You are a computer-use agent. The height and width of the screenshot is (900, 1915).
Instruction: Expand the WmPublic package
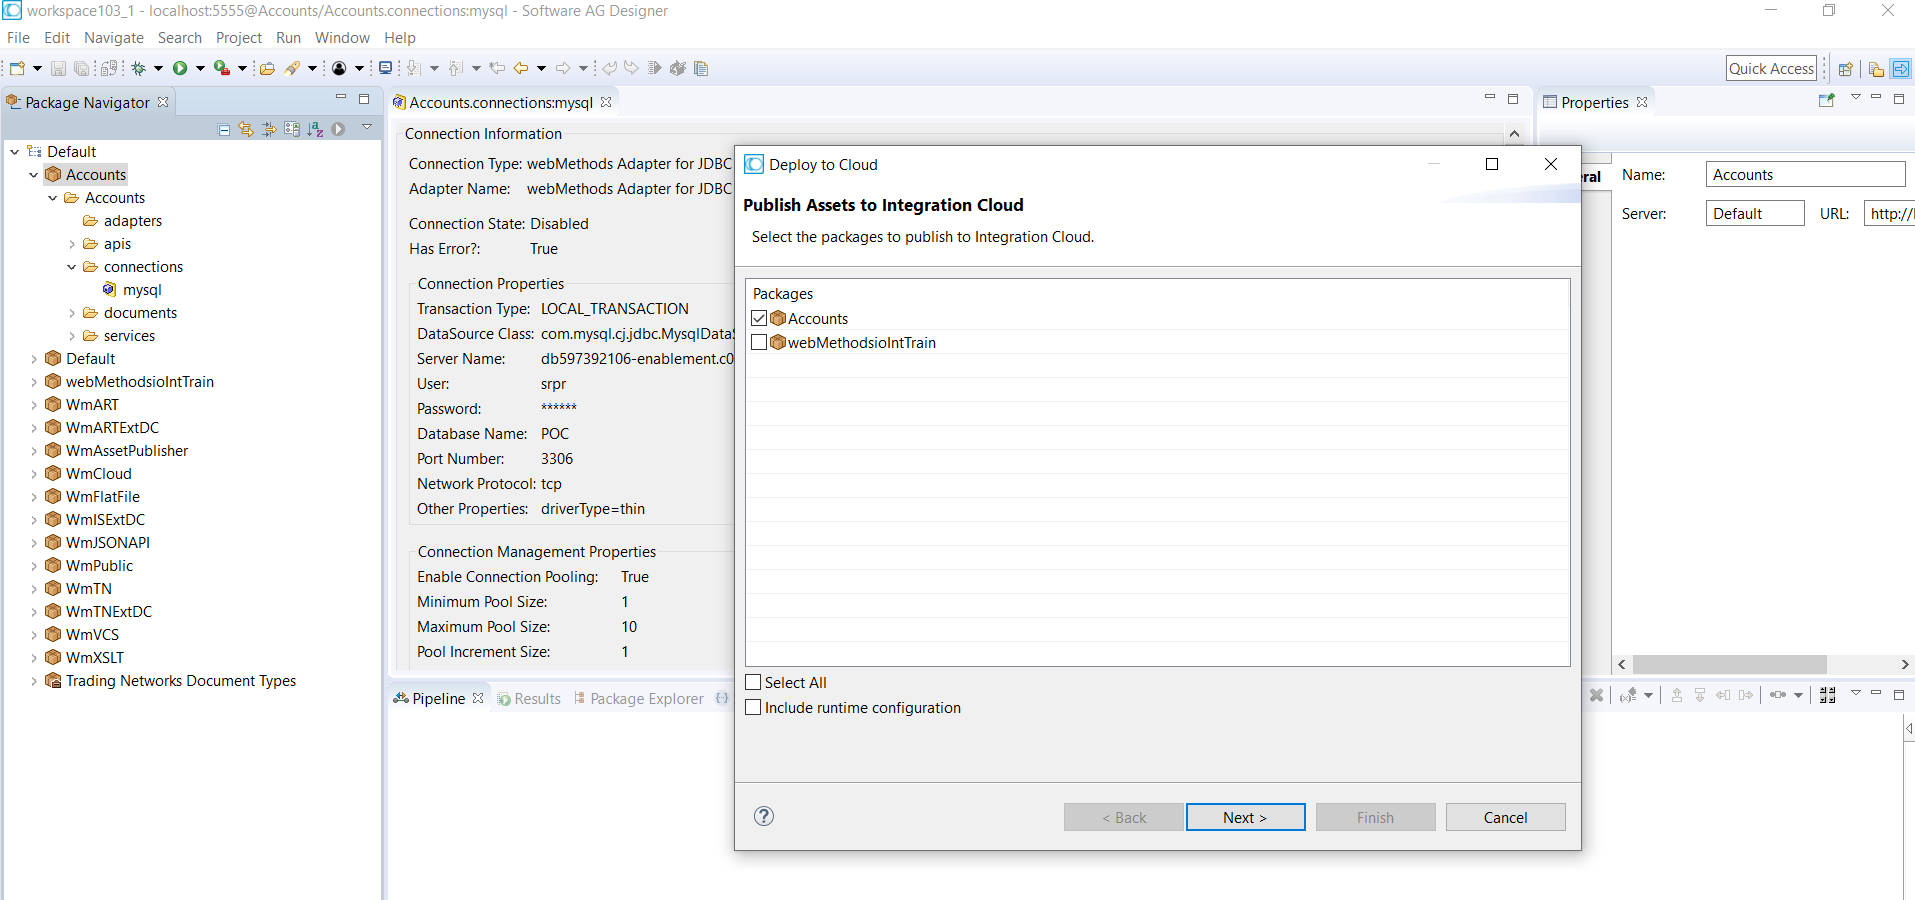33,566
